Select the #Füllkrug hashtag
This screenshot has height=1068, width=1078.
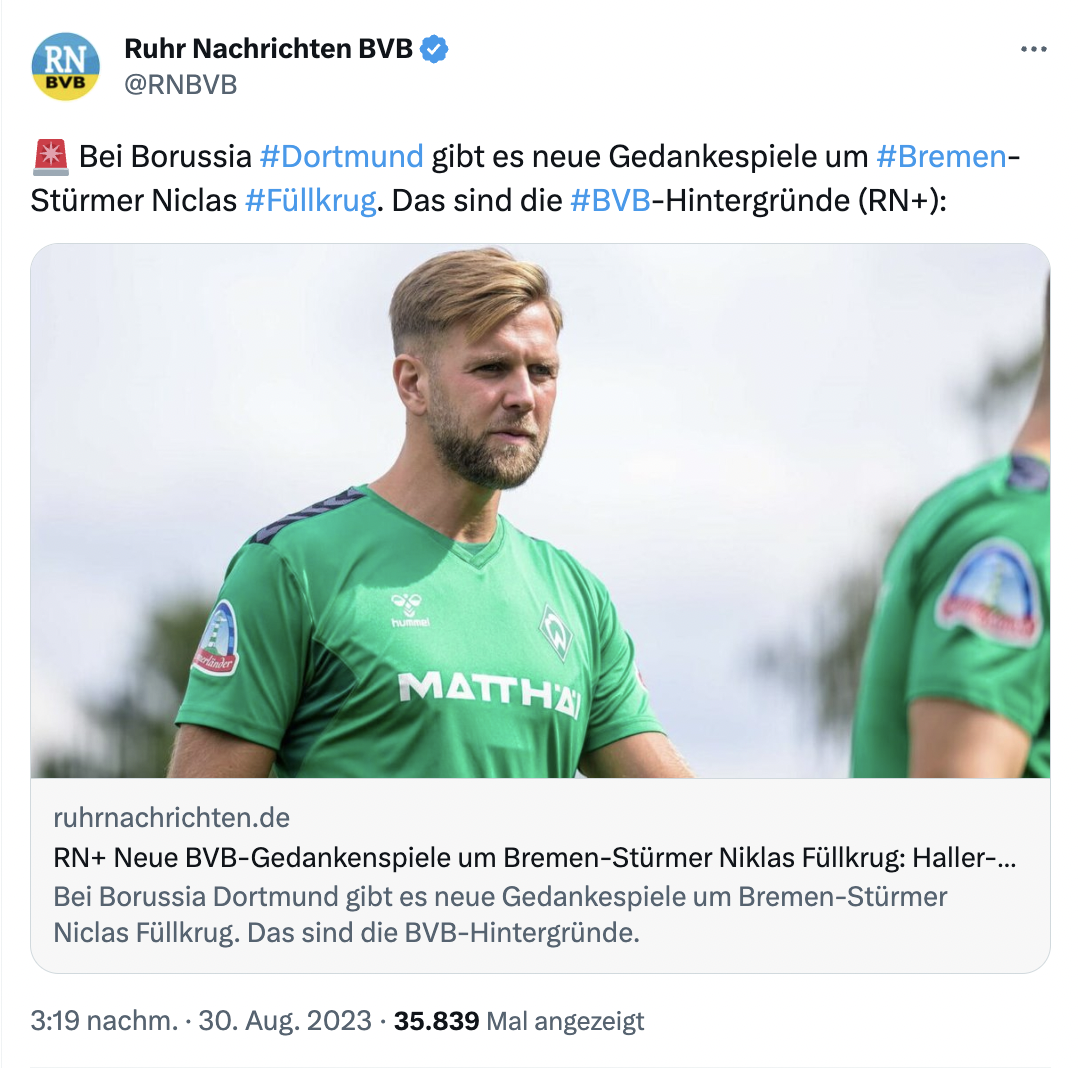pos(310,201)
